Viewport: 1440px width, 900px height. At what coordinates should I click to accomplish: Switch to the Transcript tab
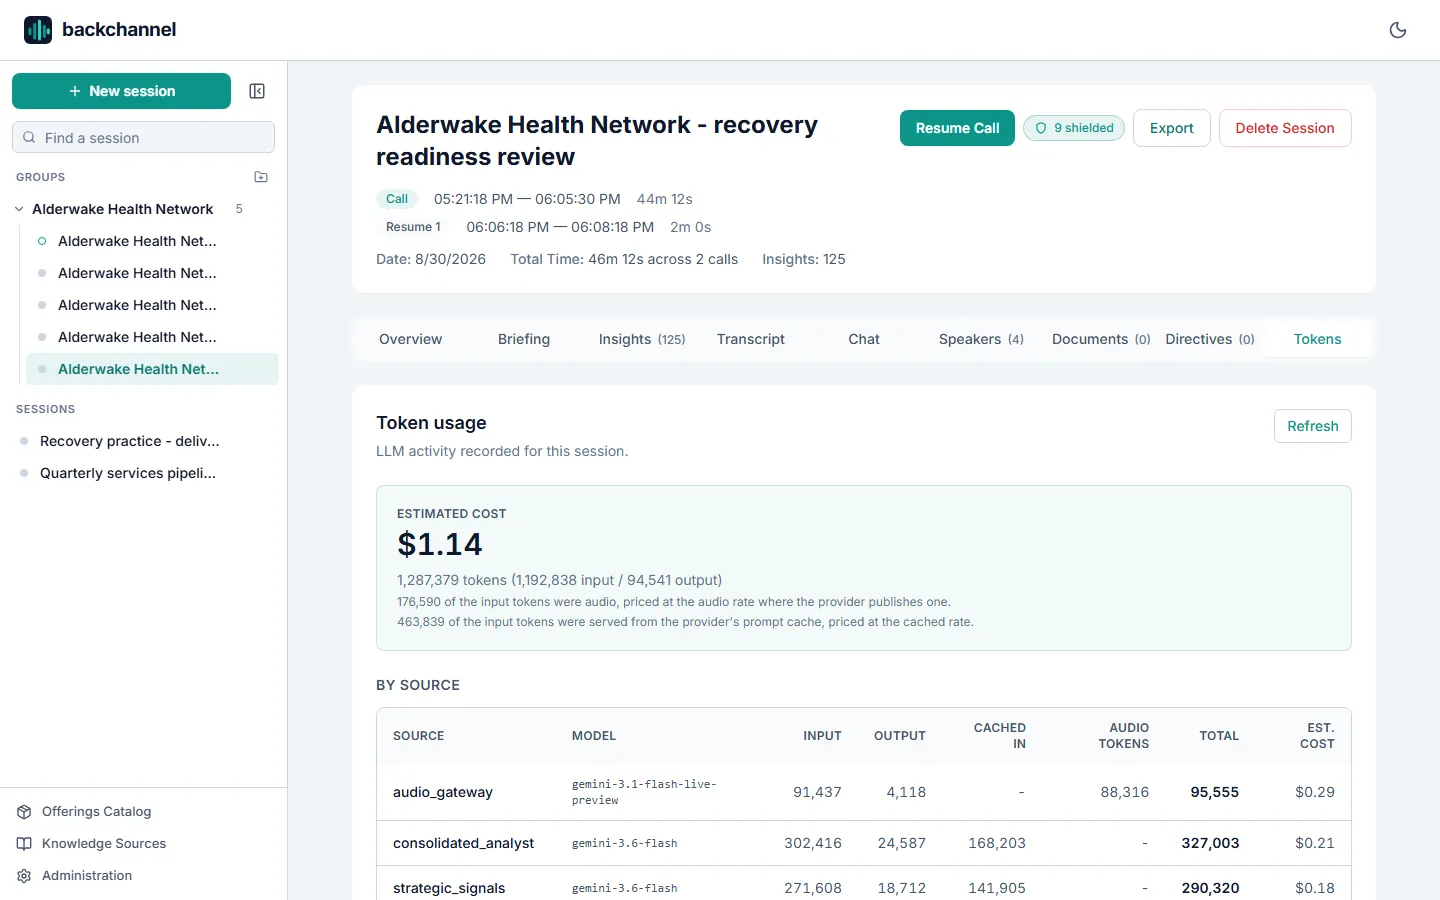tap(750, 339)
